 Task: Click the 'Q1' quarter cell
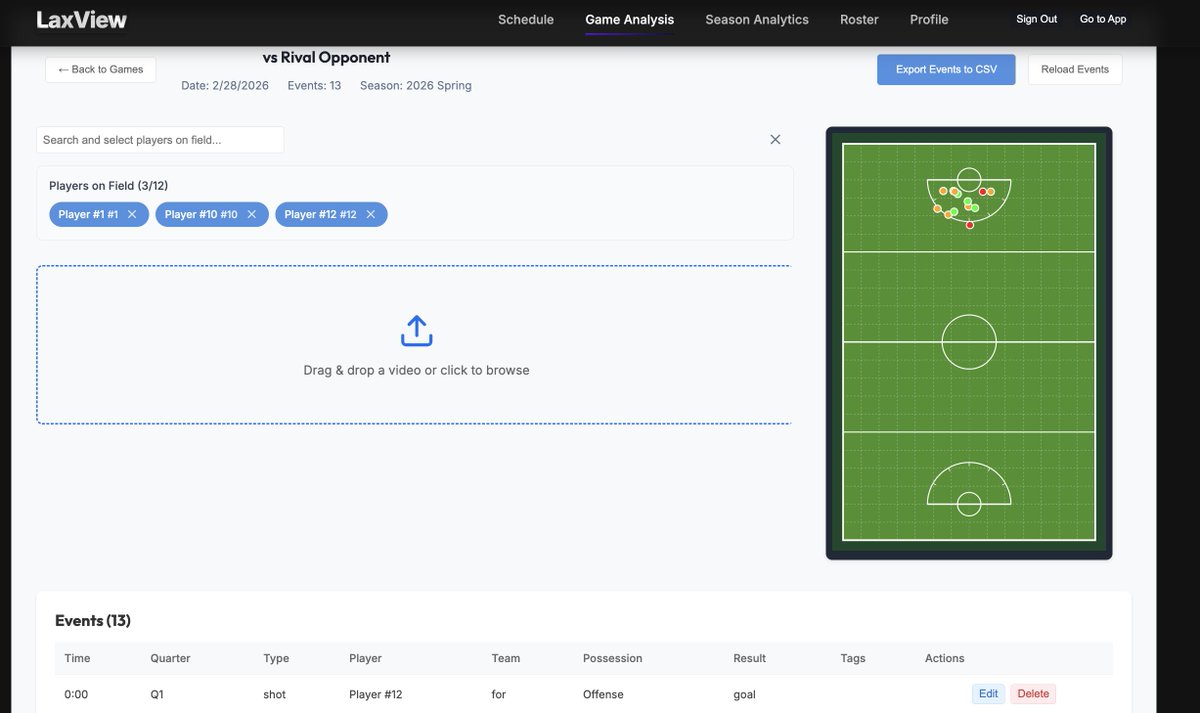click(157, 694)
